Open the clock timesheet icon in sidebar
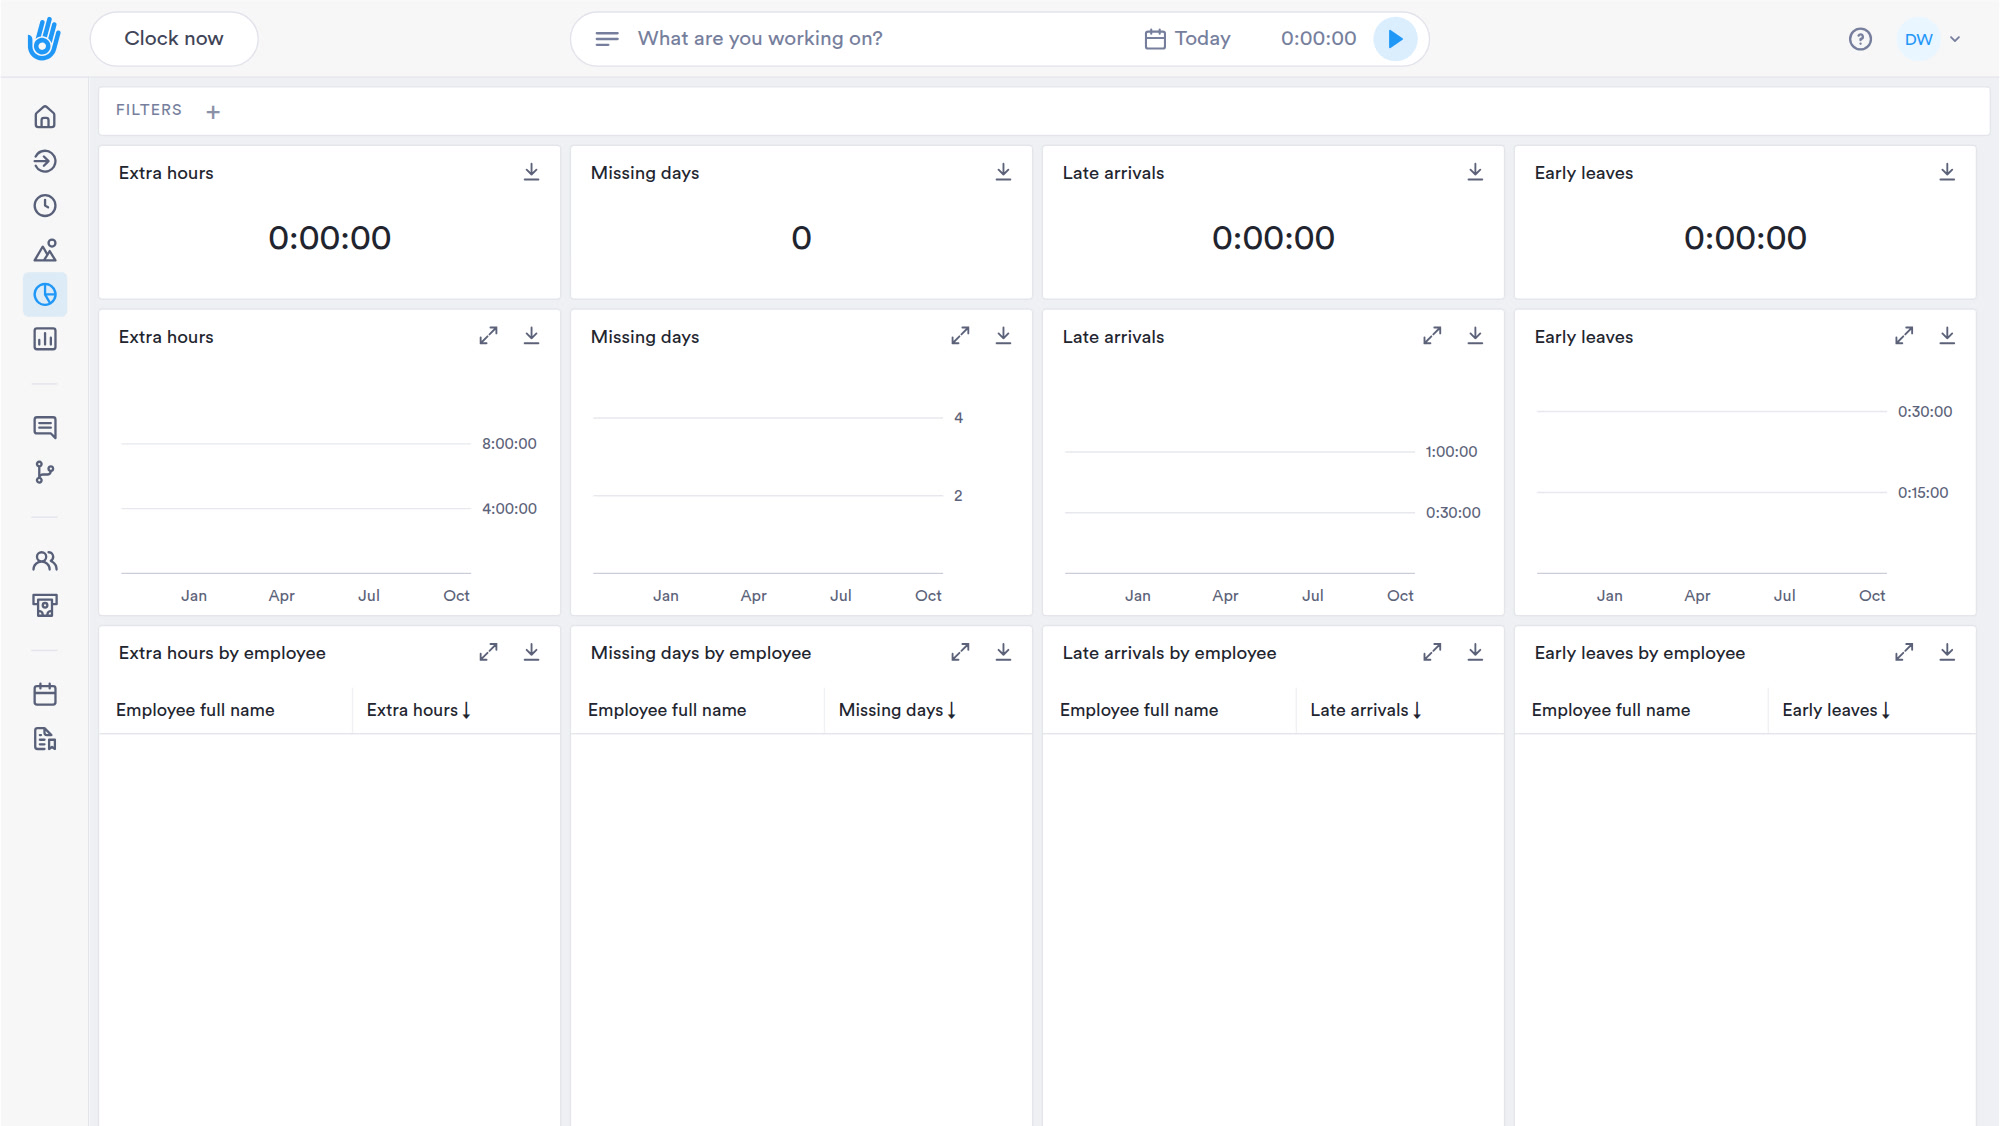The height and width of the screenshot is (1126, 2000). coord(45,206)
